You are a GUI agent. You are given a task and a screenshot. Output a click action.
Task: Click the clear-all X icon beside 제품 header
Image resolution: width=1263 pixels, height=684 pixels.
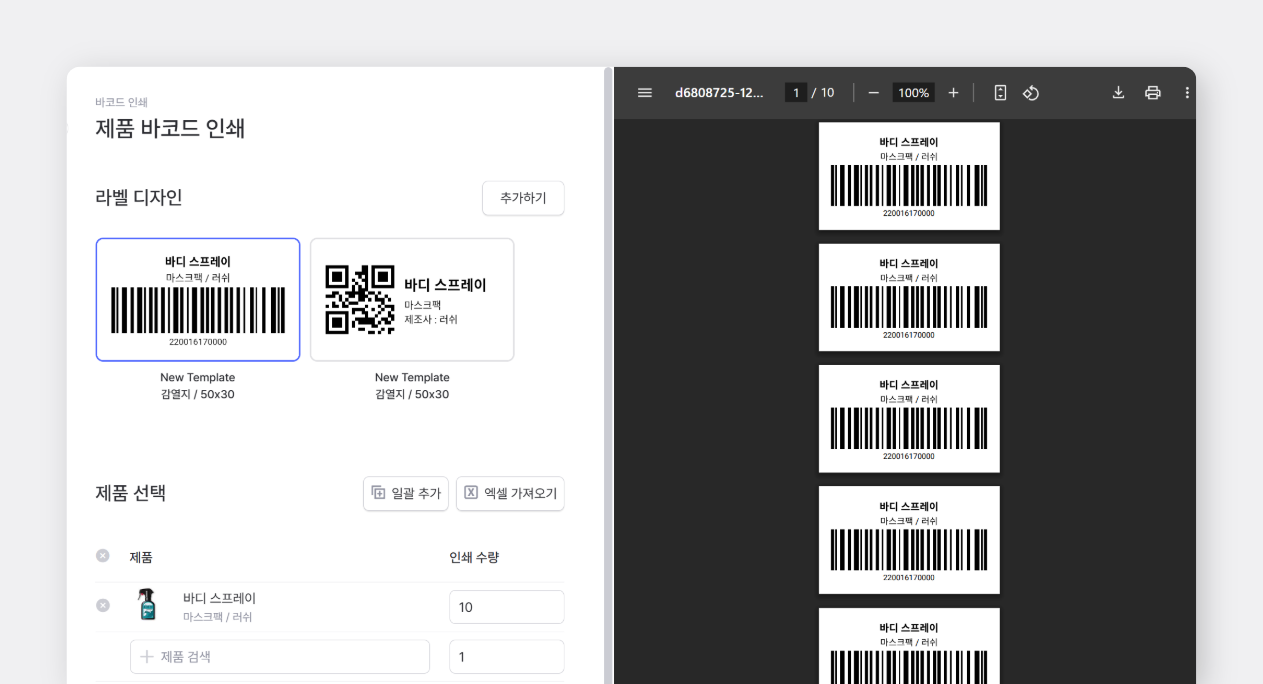click(x=101, y=557)
